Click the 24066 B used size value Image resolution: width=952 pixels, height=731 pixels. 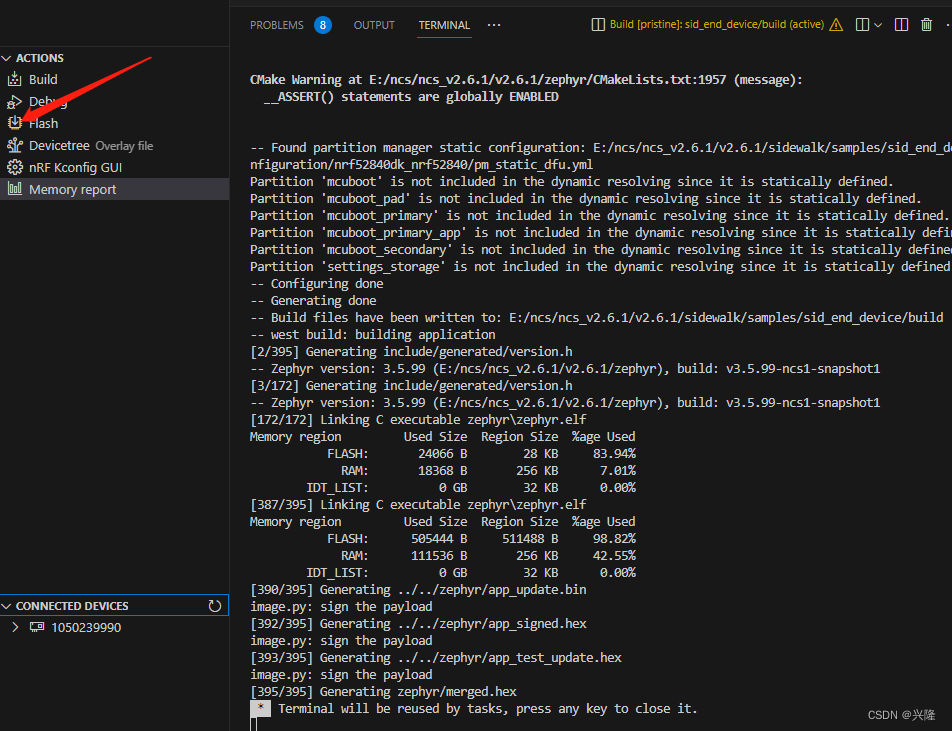443,454
